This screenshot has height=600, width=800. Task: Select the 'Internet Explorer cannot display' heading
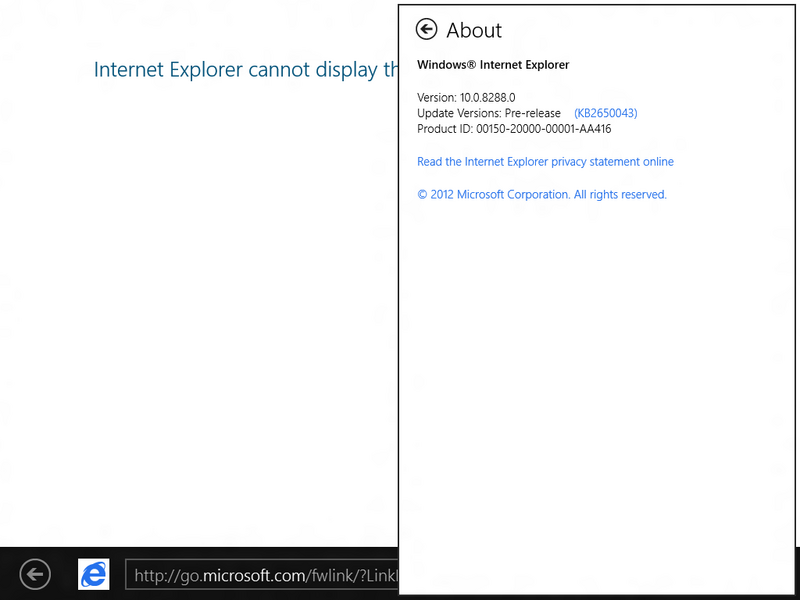[245, 70]
